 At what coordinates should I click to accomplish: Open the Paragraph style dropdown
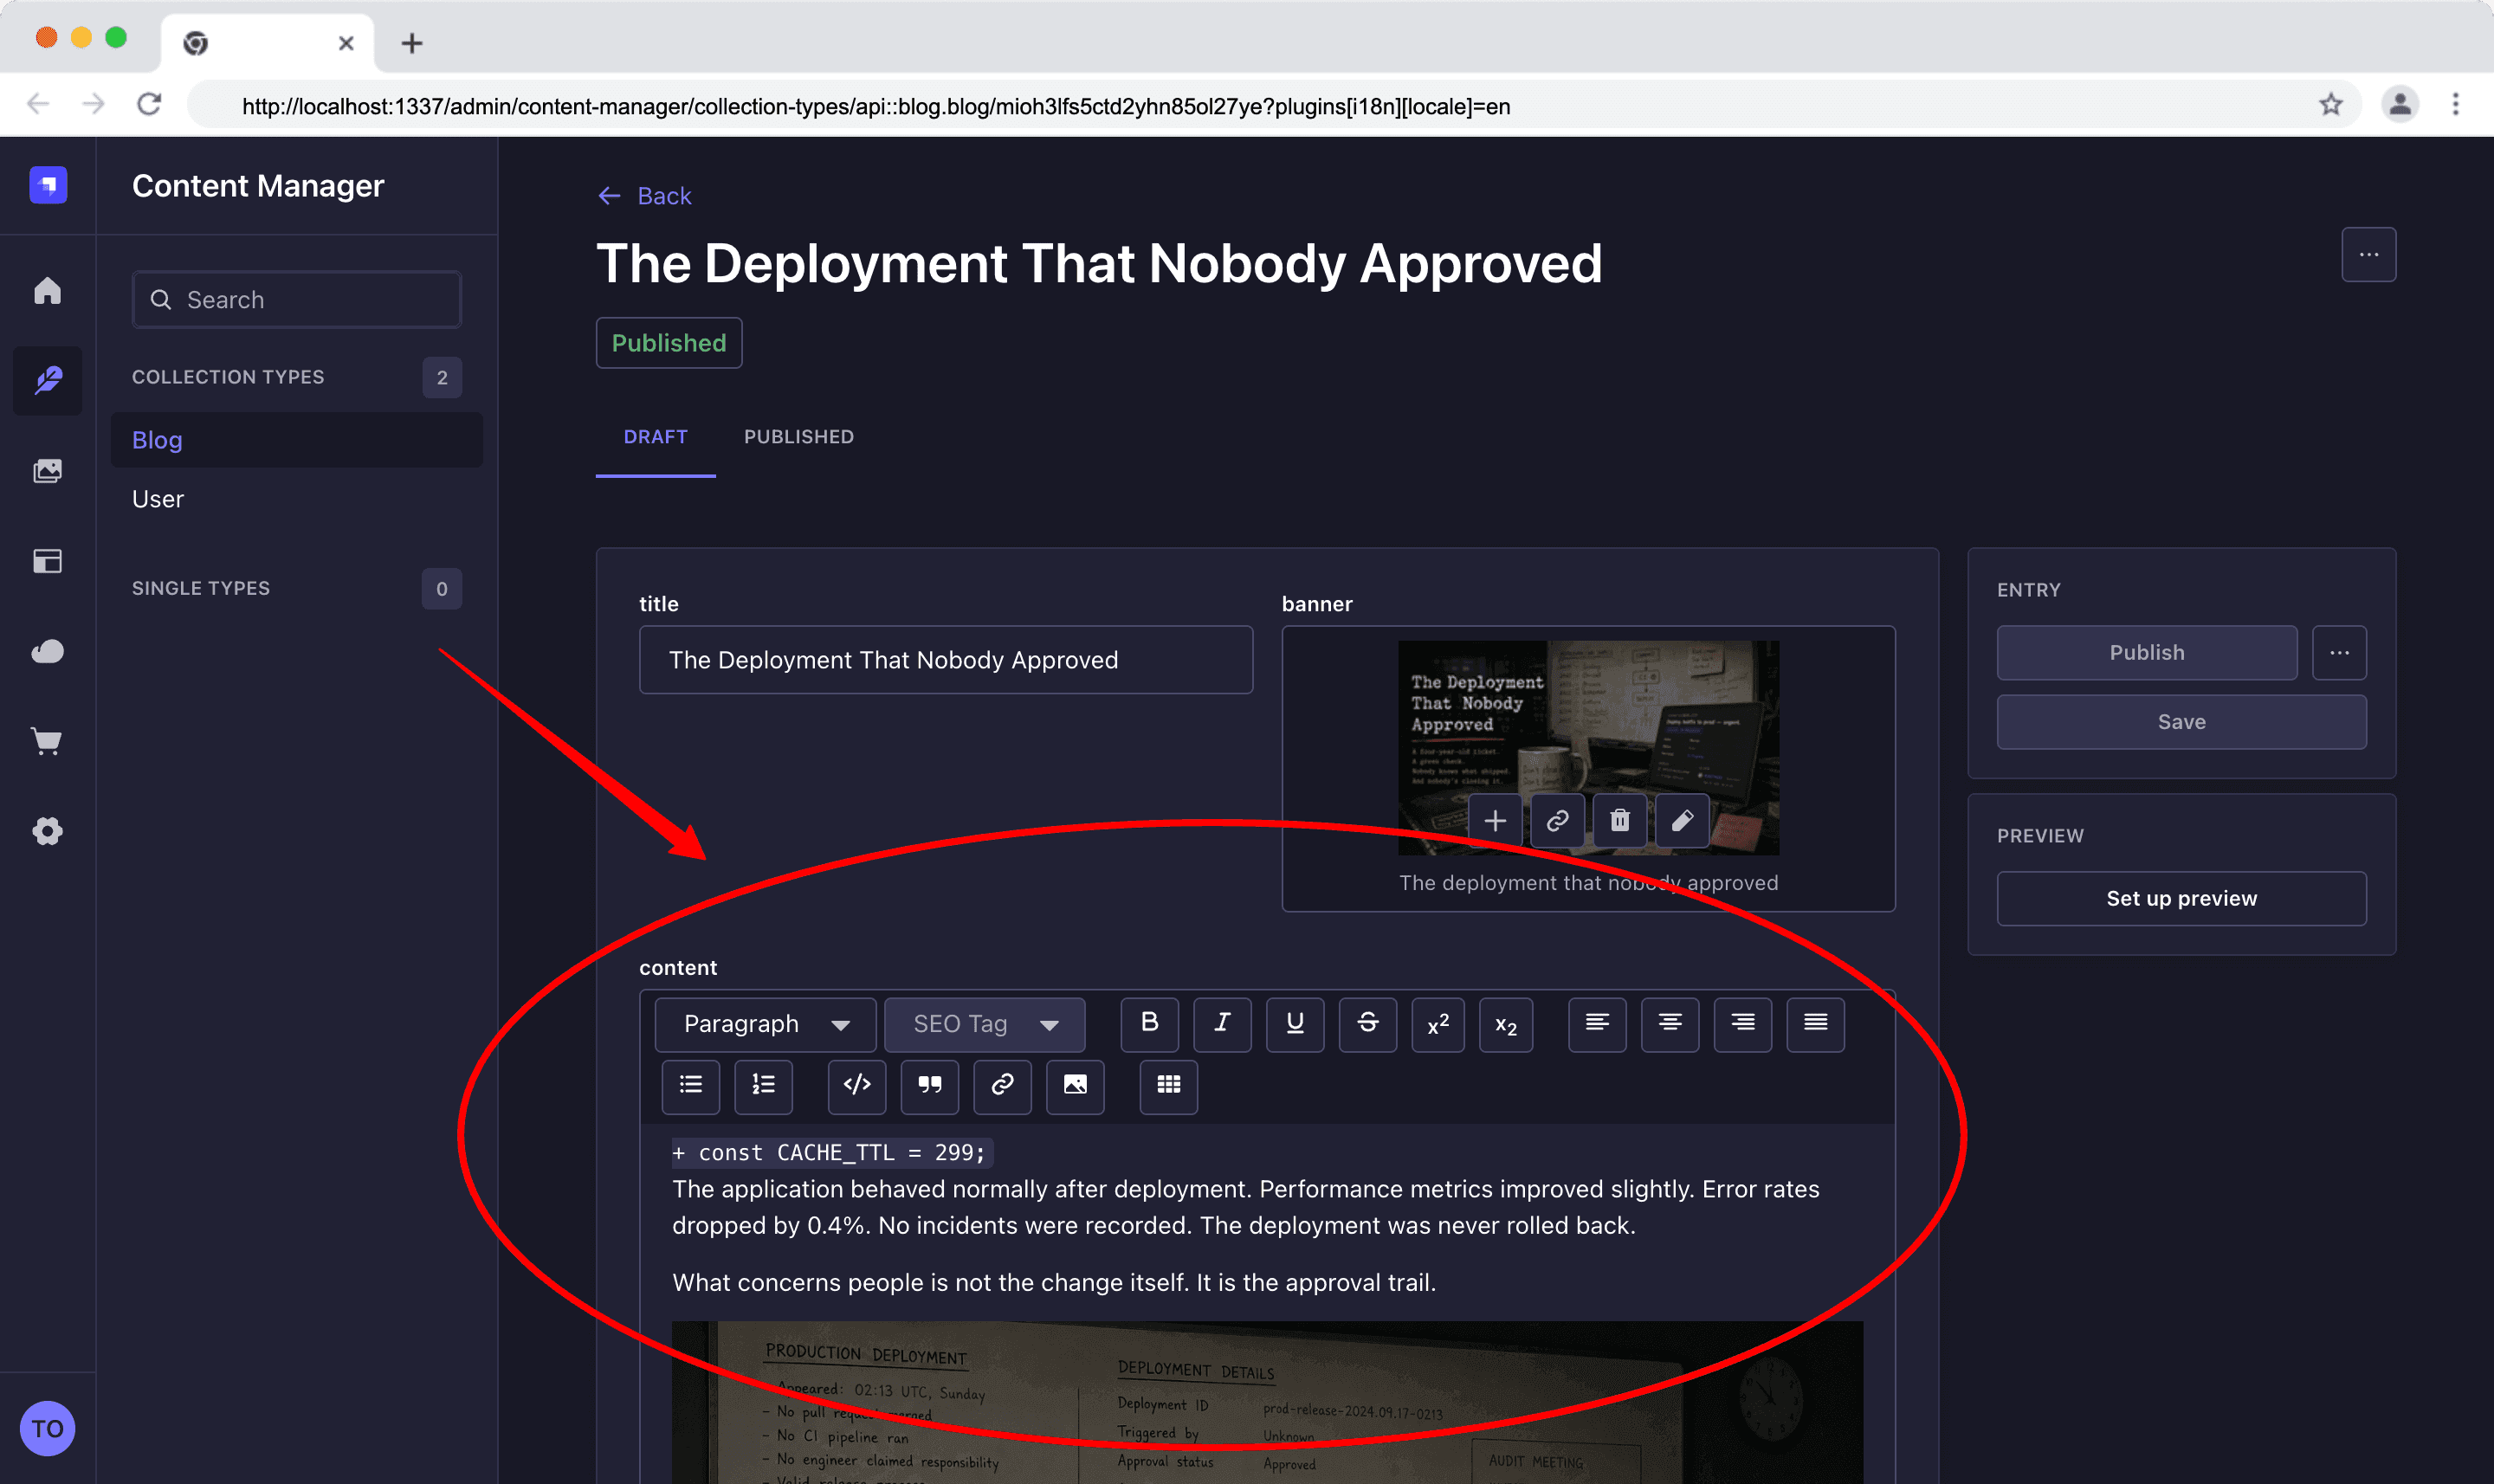(x=765, y=1023)
